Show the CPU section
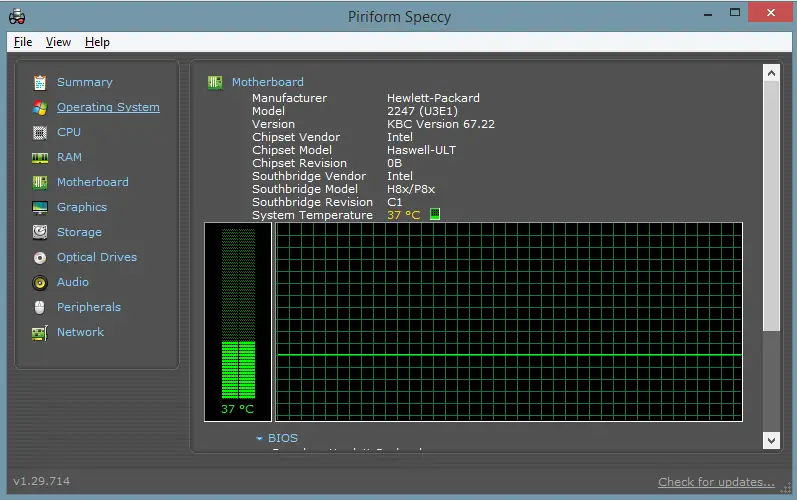 (69, 132)
